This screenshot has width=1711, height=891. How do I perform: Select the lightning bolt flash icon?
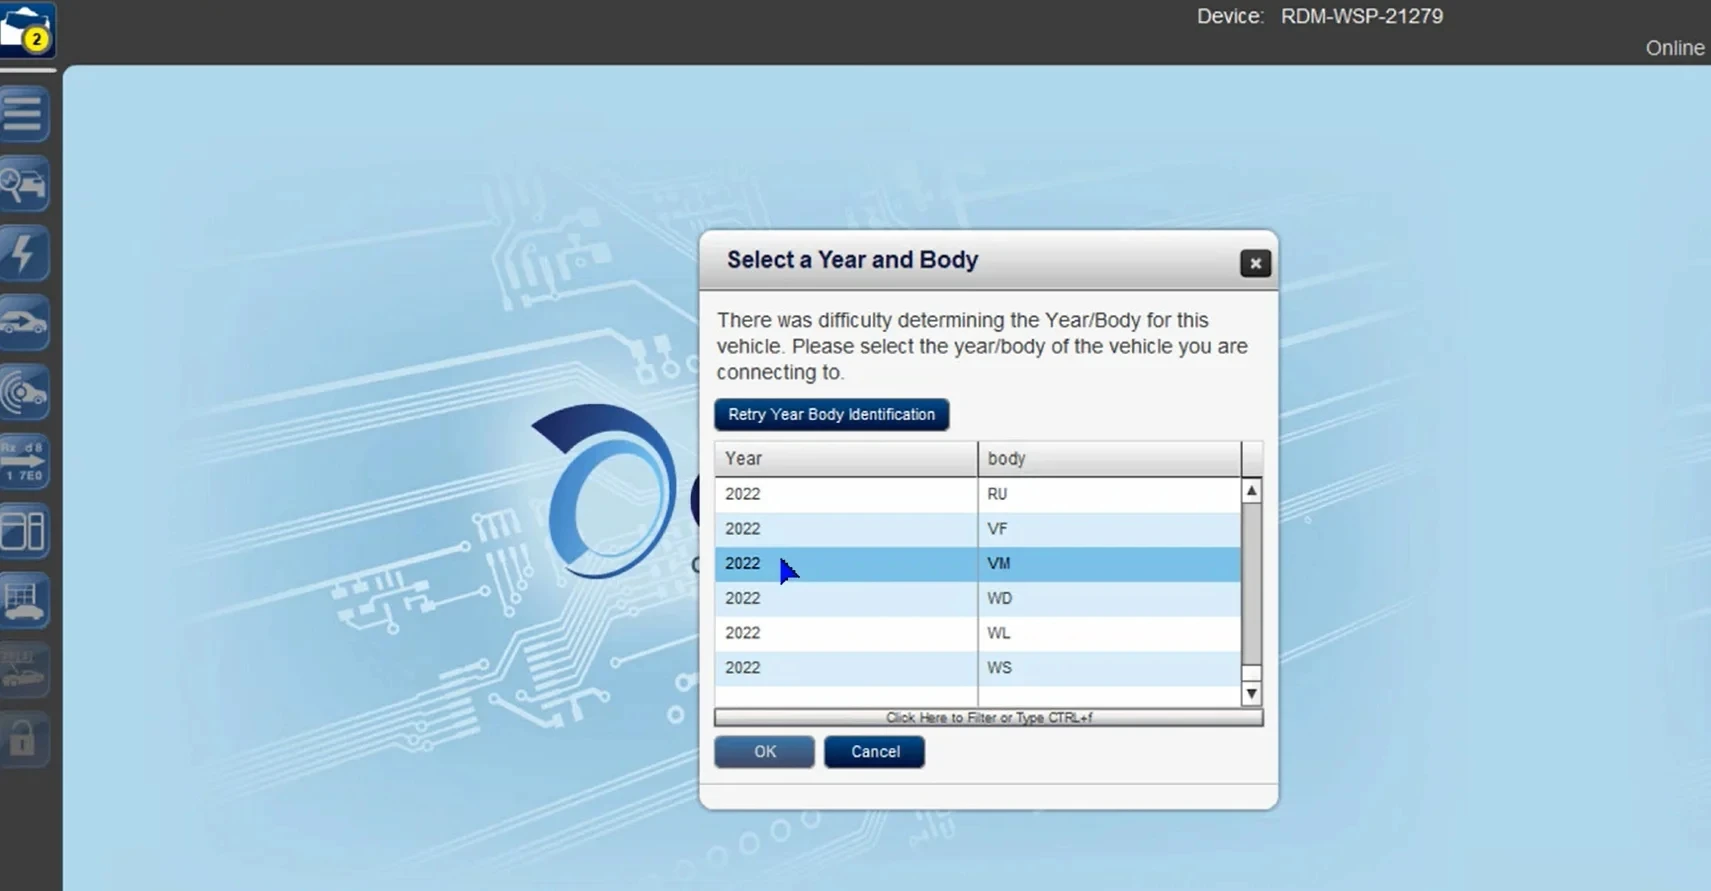click(24, 253)
